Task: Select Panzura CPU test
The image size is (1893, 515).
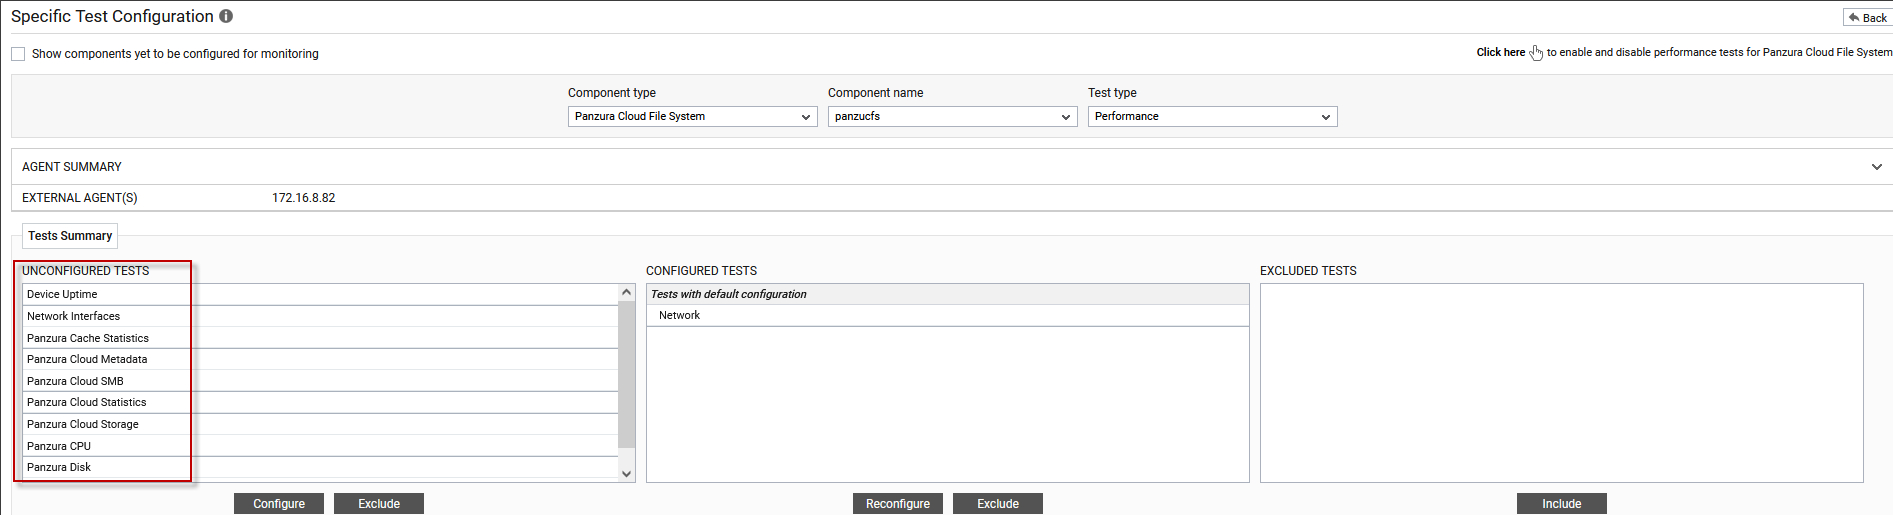Action: (x=320, y=446)
